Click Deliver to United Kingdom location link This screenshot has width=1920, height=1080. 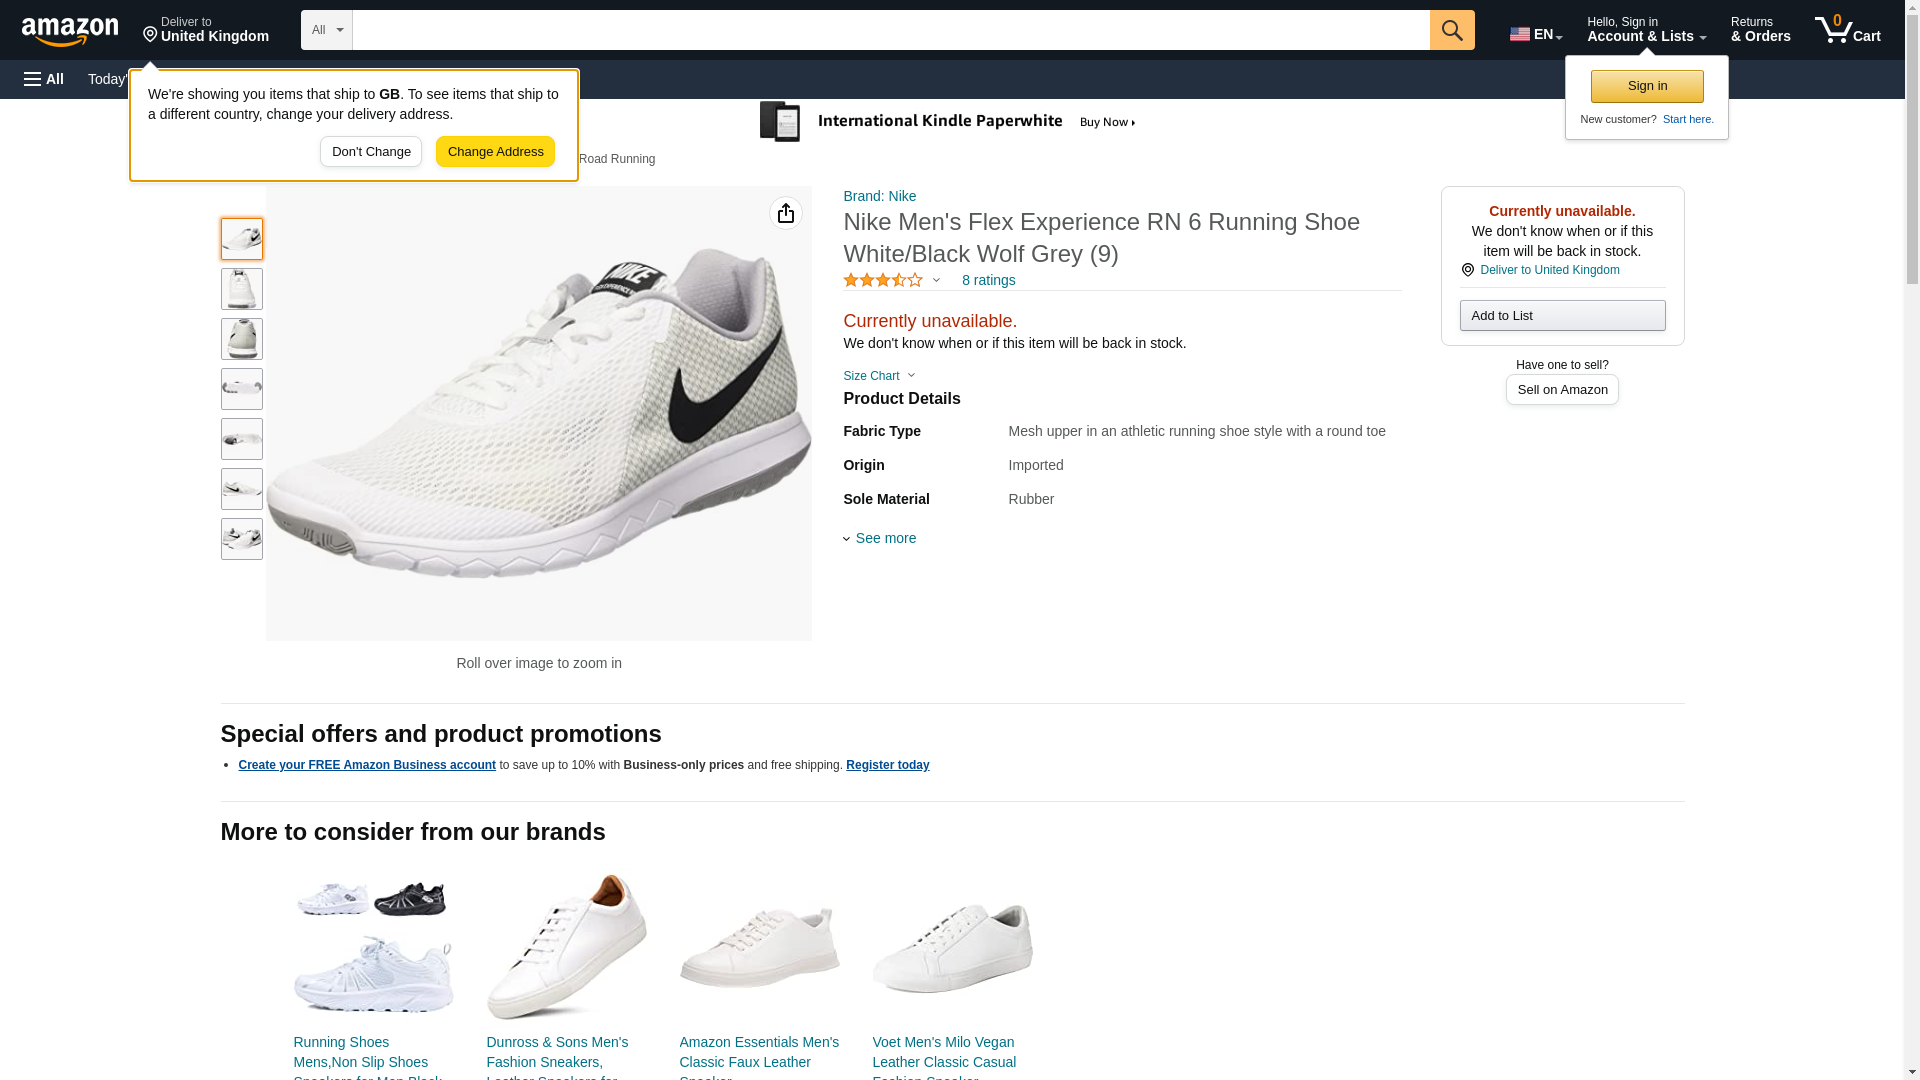(x=1549, y=270)
